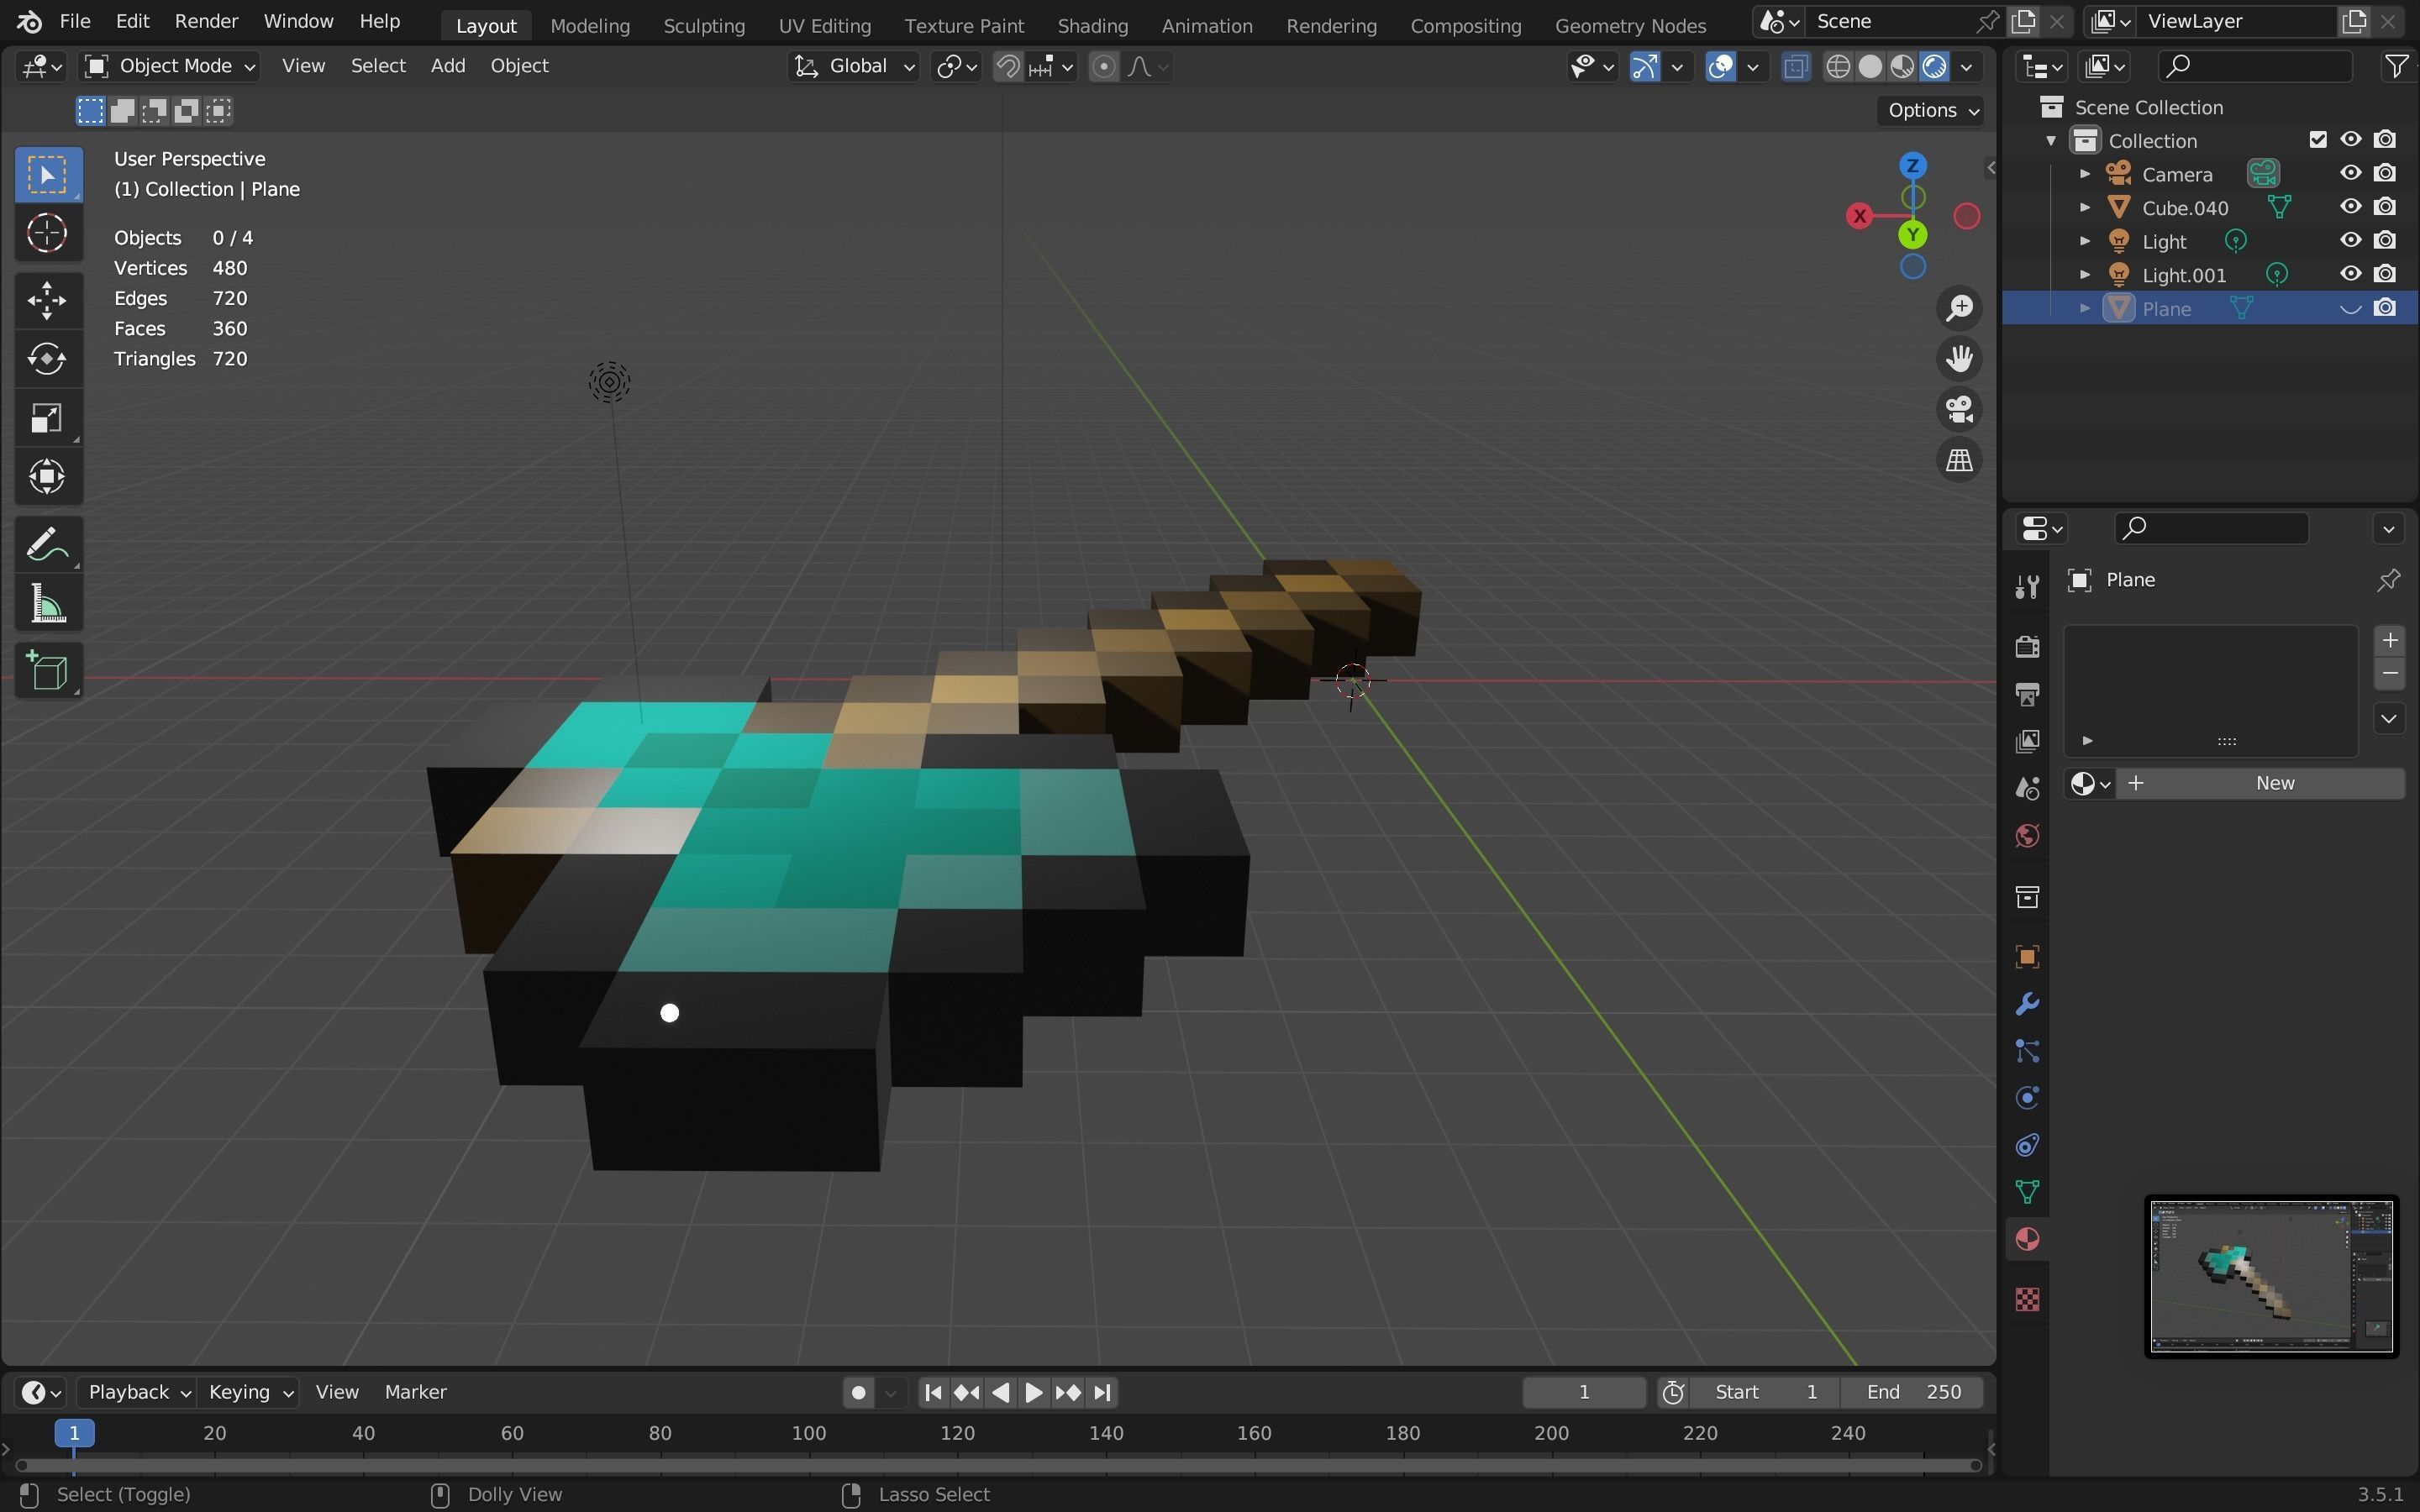Jump to the last frame
The height and width of the screenshot is (1512, 2420).
tap(1102, 1392)
